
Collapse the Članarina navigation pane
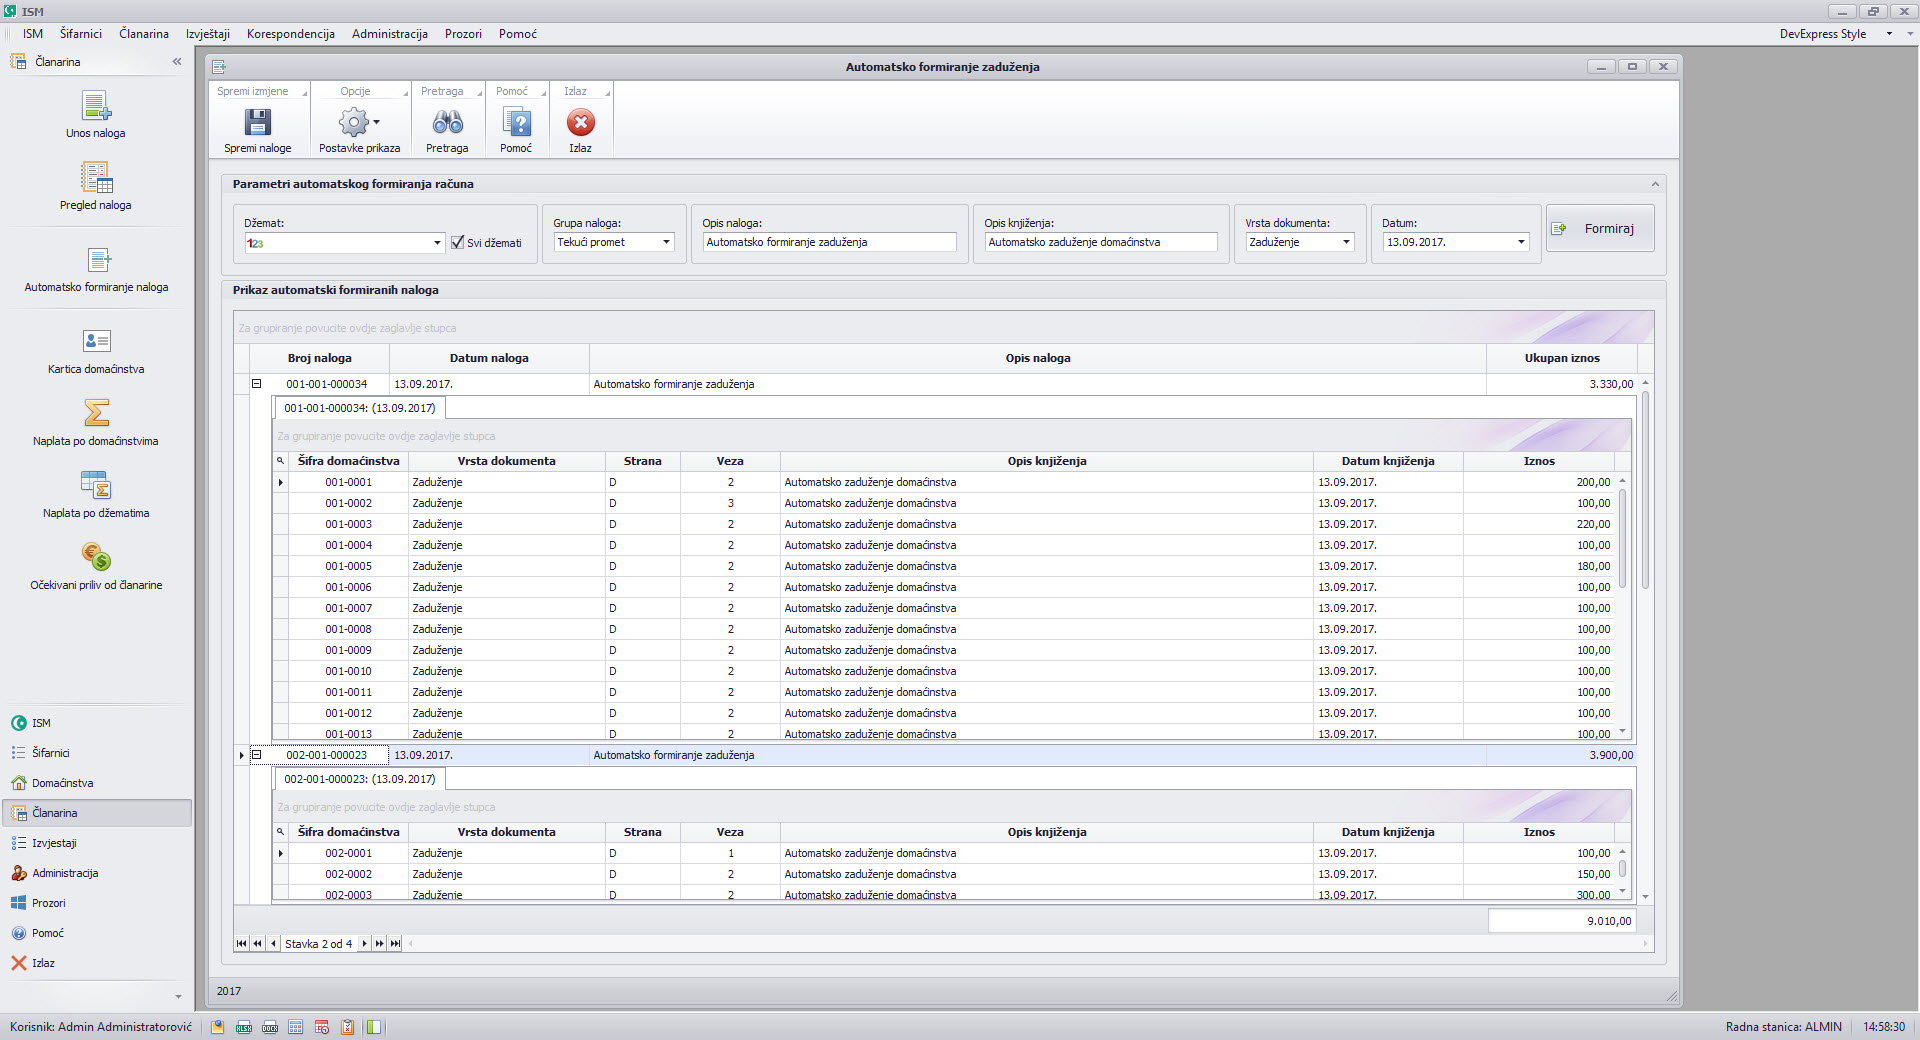(177, 62)
